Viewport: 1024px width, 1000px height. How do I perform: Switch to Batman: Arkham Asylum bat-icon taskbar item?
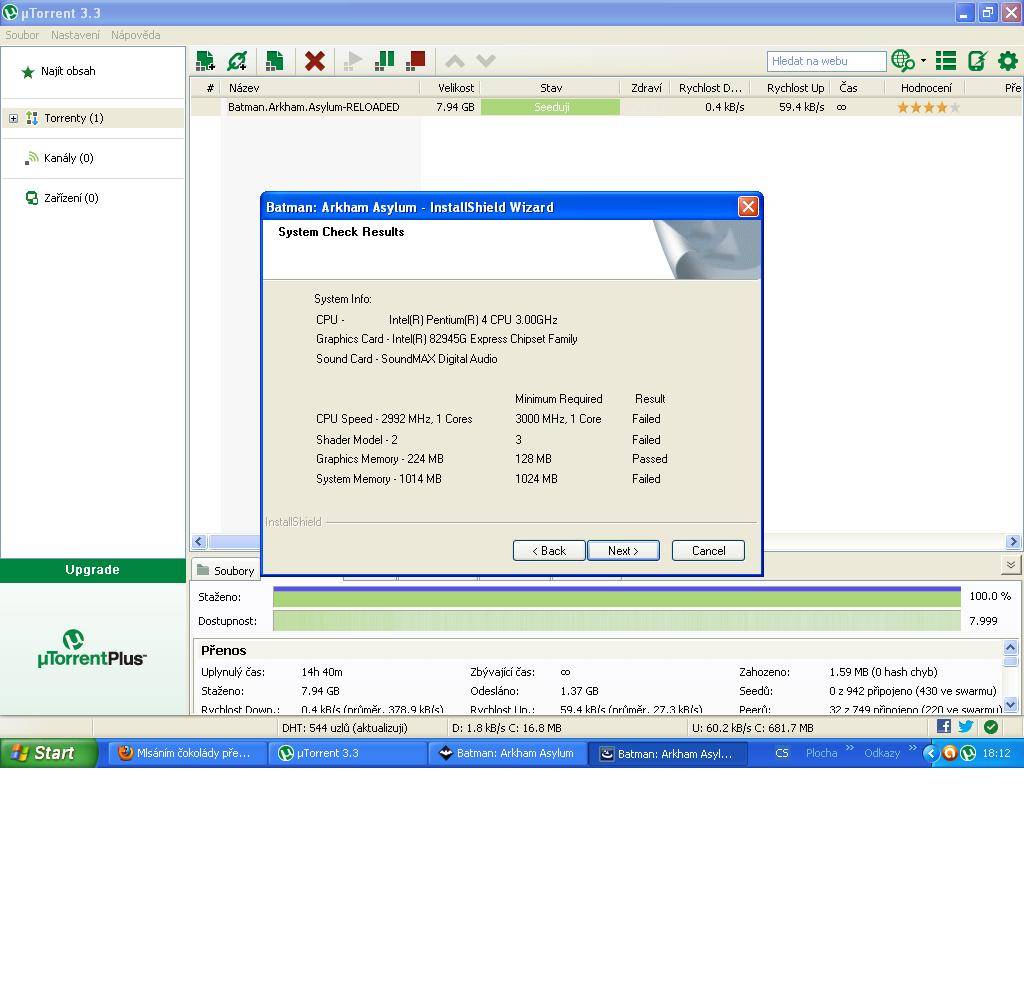point(507,753)
